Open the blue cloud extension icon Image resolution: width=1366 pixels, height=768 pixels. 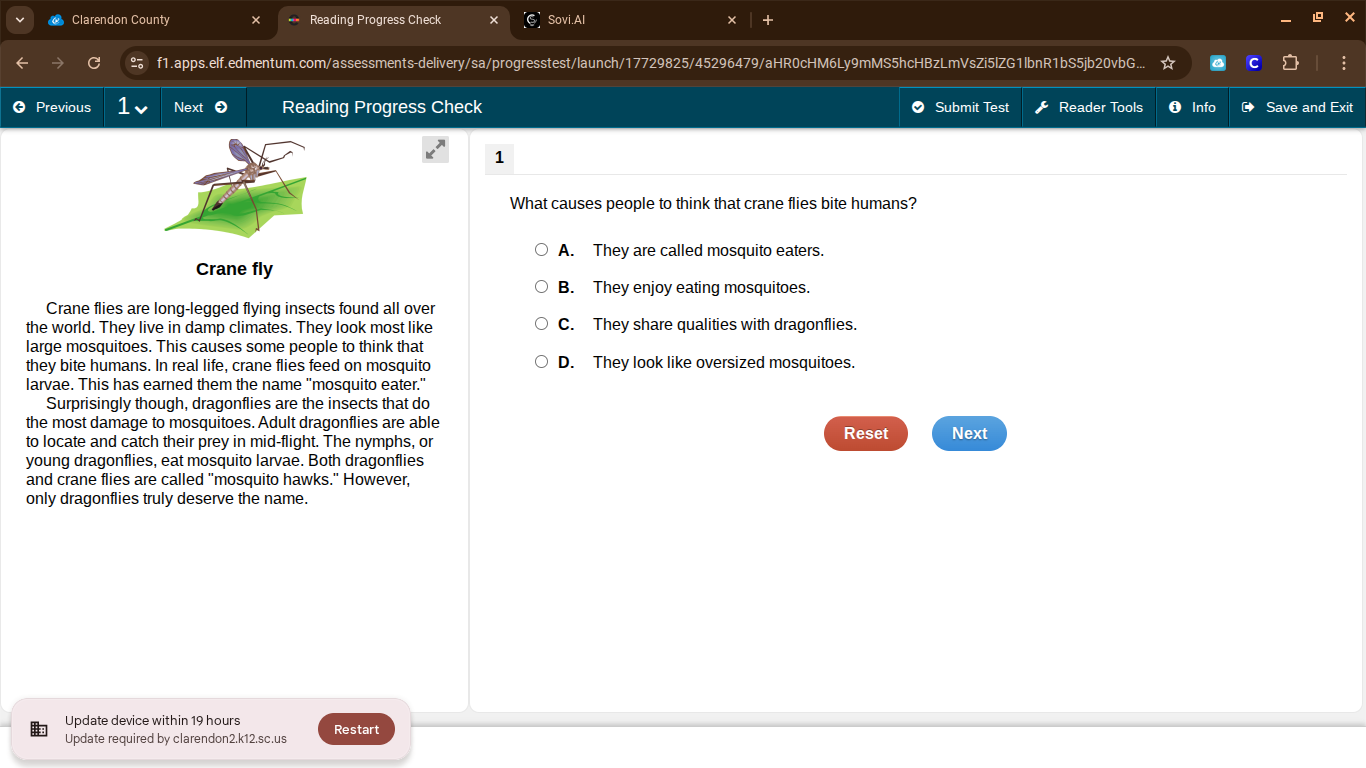coord(1218,63)
